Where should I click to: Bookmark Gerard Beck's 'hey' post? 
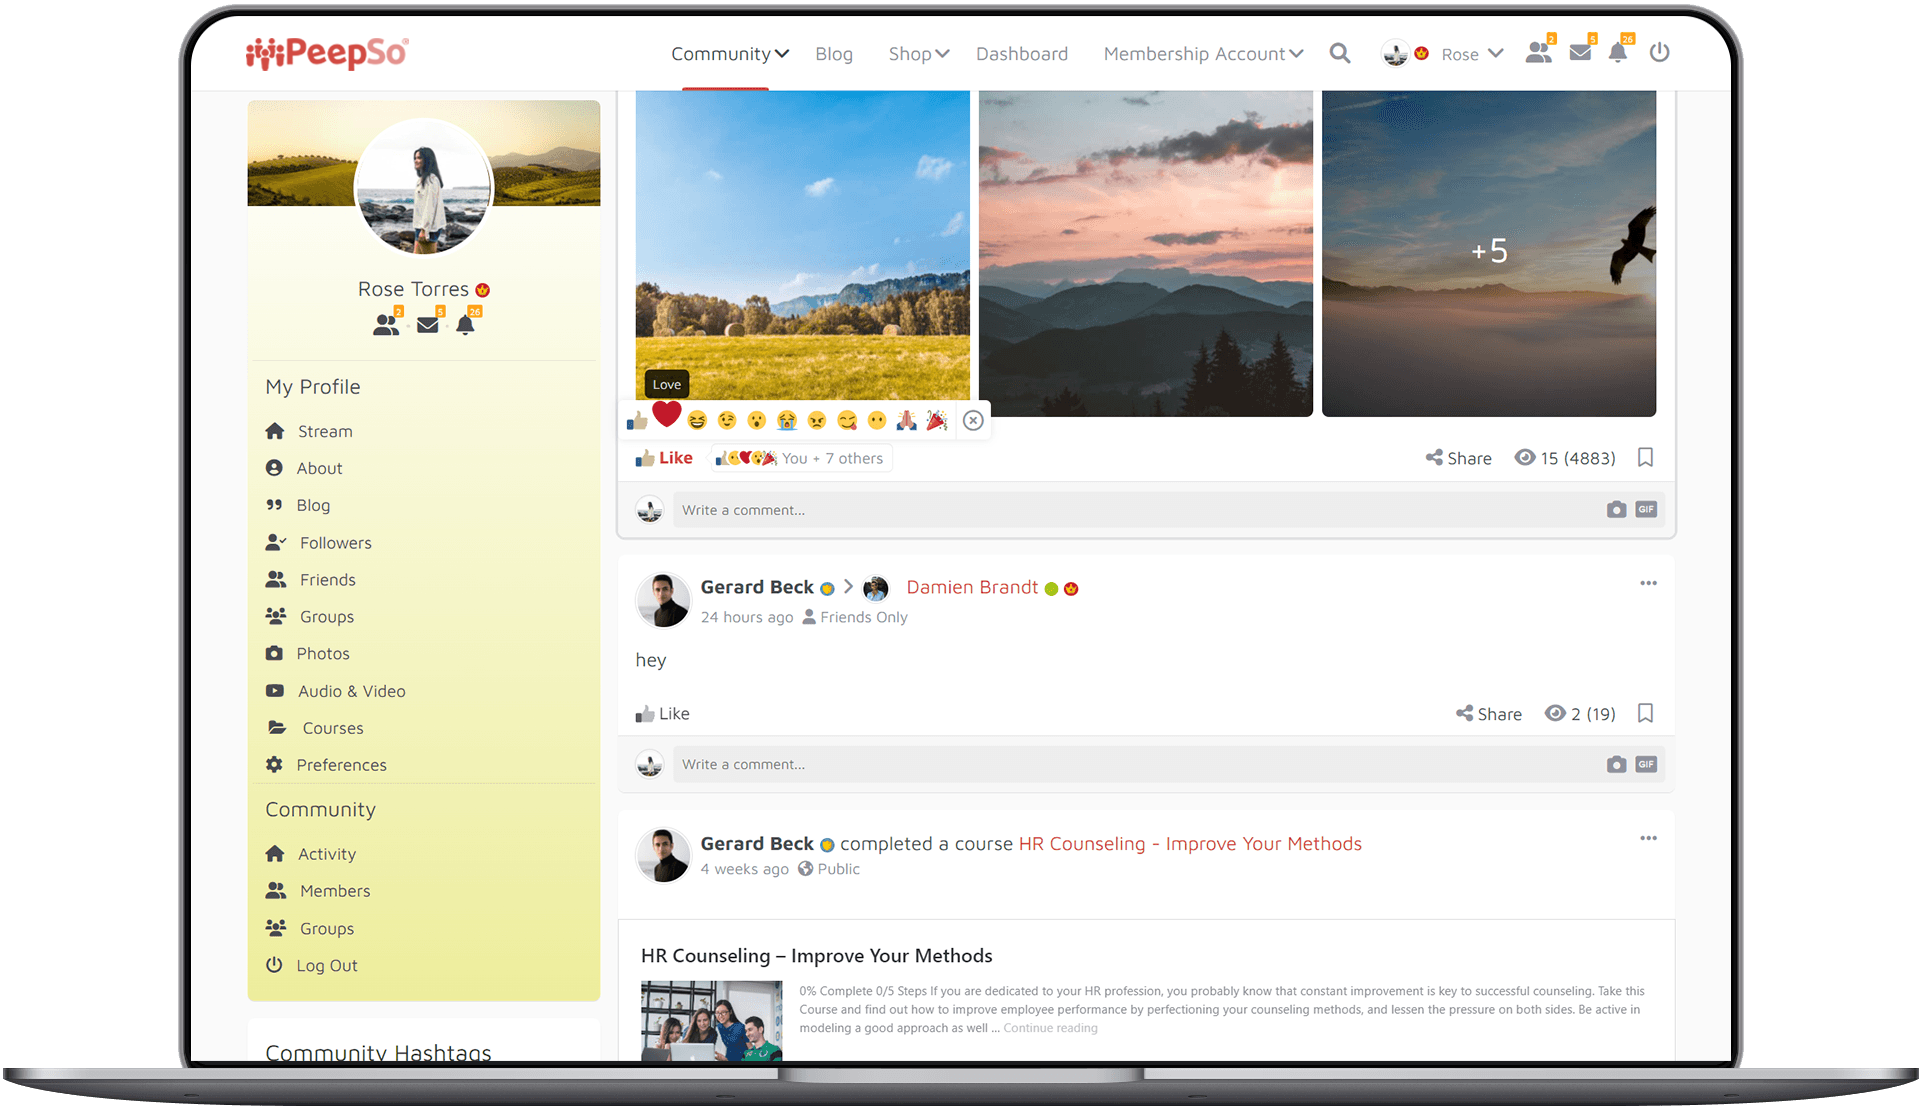point(1645,714)
